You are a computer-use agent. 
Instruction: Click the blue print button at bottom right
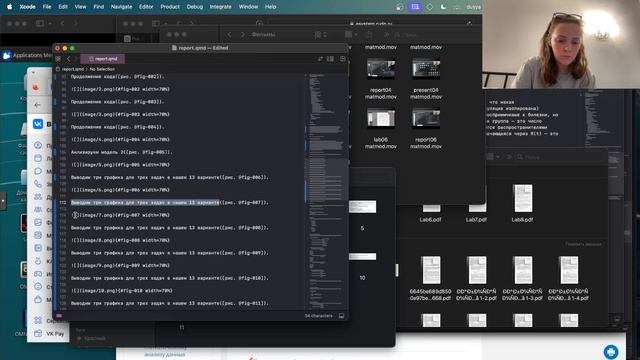pyautogui.click(x=611, y=351)
